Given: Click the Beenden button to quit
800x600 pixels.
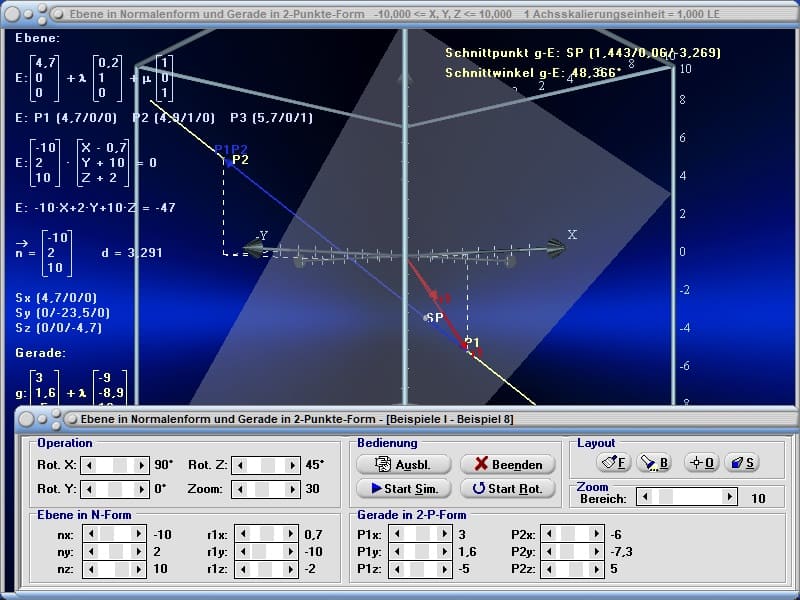Looking at the screenshot, I should [x=508, y=464].
